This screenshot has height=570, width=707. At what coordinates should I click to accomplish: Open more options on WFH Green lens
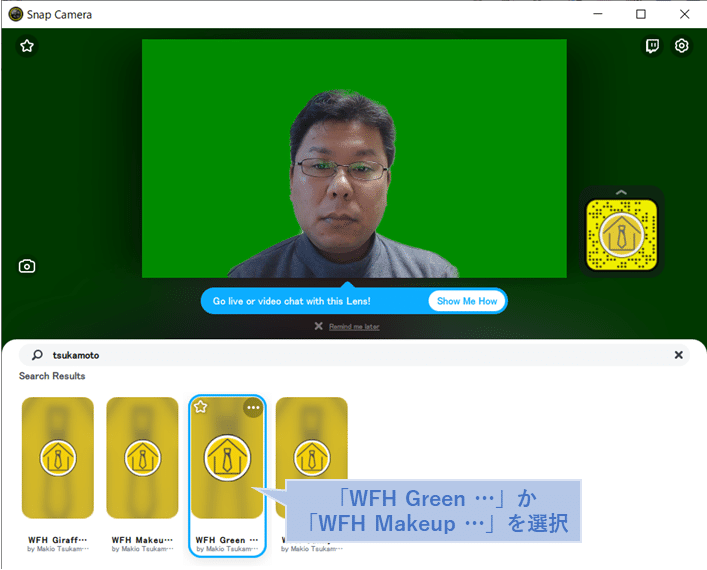pyautogui.click(x=253, y=408)
